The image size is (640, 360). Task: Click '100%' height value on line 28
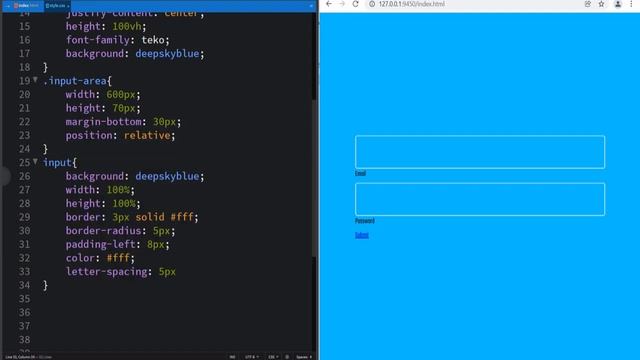pyautogui.click(x=124, y=203)
